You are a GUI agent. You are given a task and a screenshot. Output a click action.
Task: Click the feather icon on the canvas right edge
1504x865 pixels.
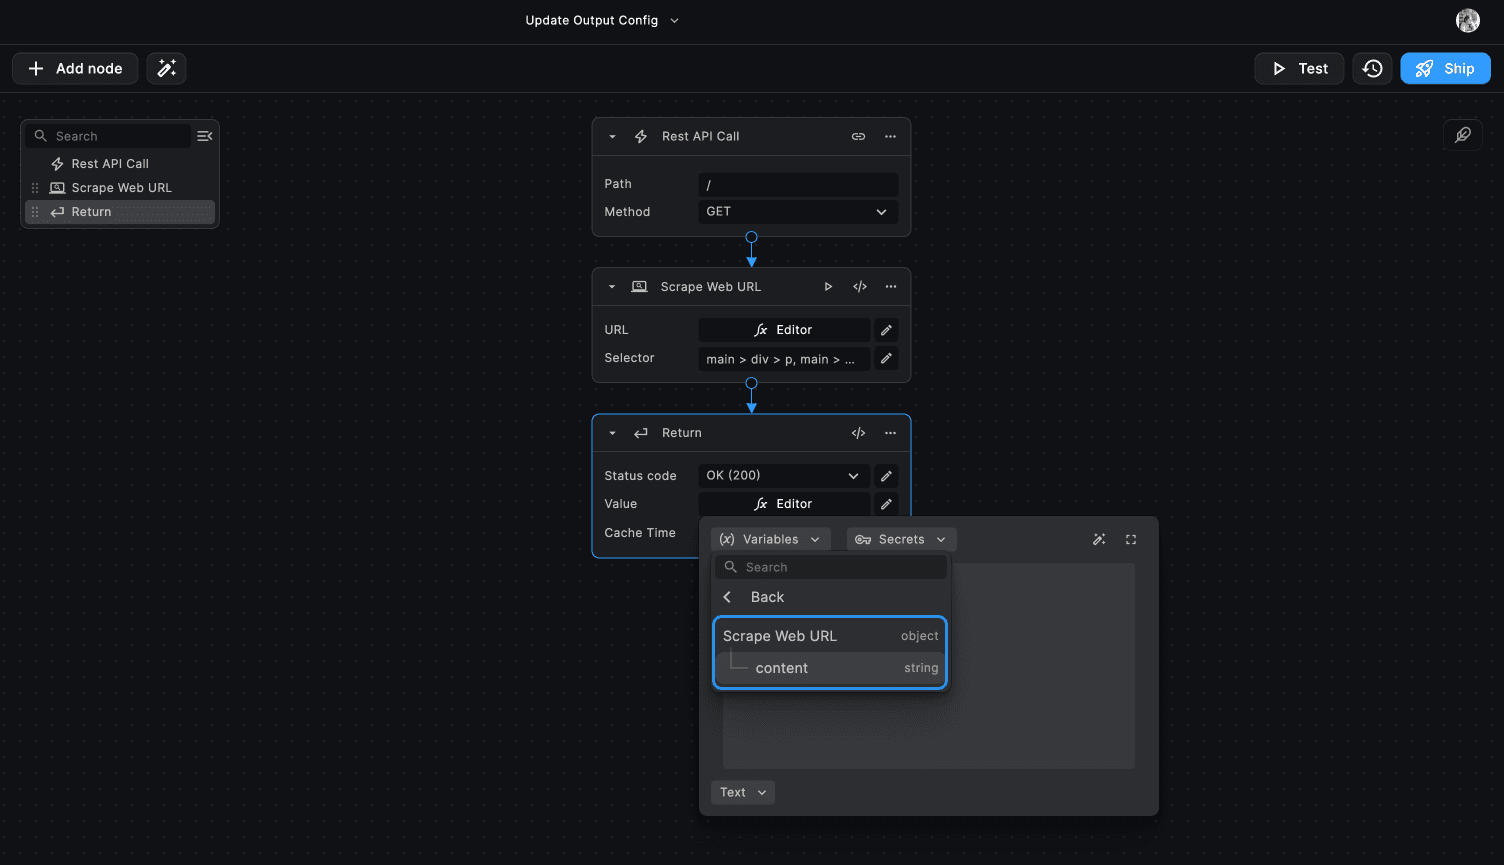[x=1462, y=134]
